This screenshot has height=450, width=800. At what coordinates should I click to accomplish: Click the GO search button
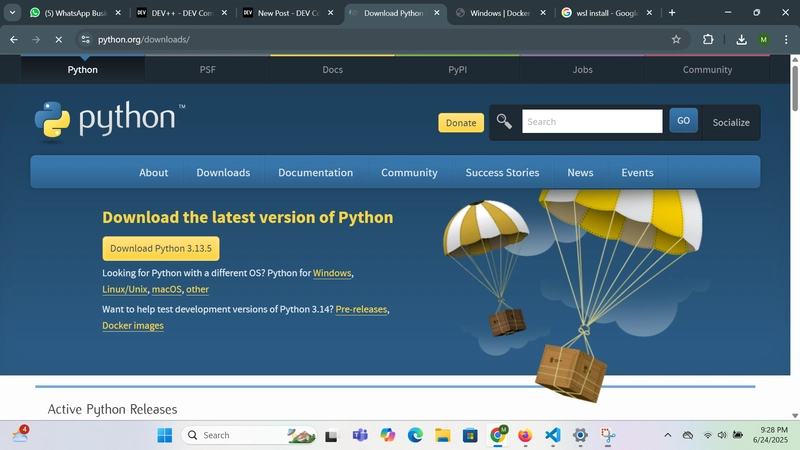[x=684, y=121]
